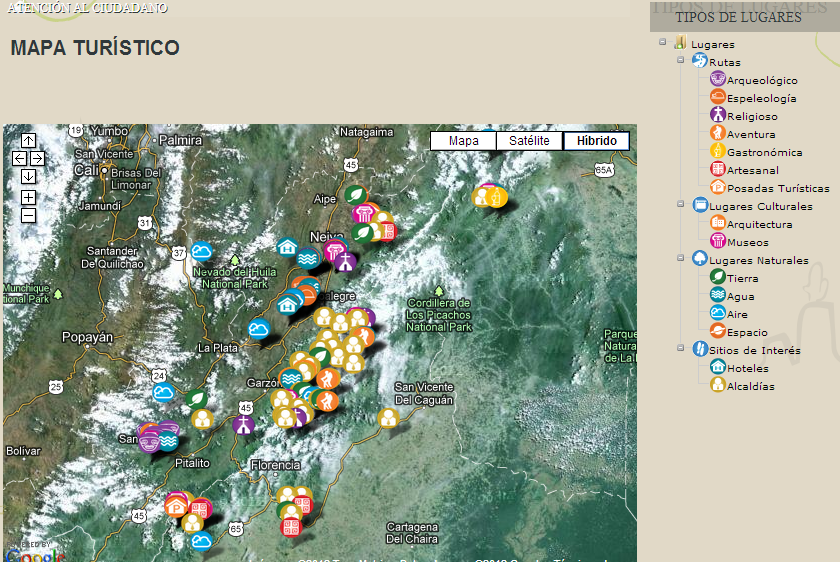Click the Arqueológico icon in the places tree
This screenshot has width=840, height=562.
717,79
